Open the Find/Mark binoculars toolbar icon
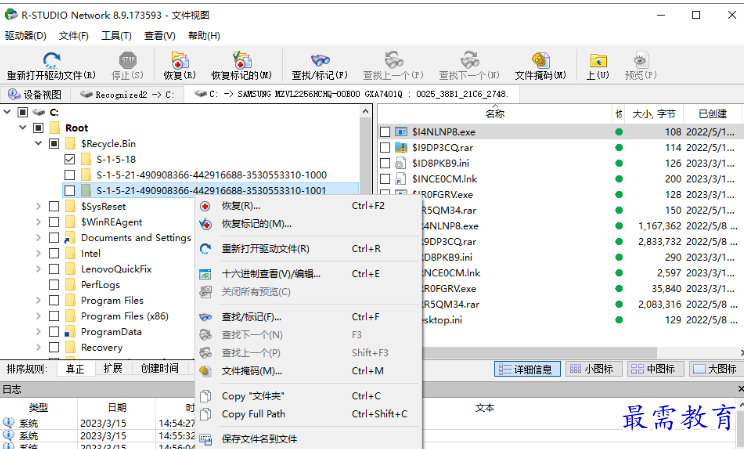The image size is (744, 449). point(320,60)
